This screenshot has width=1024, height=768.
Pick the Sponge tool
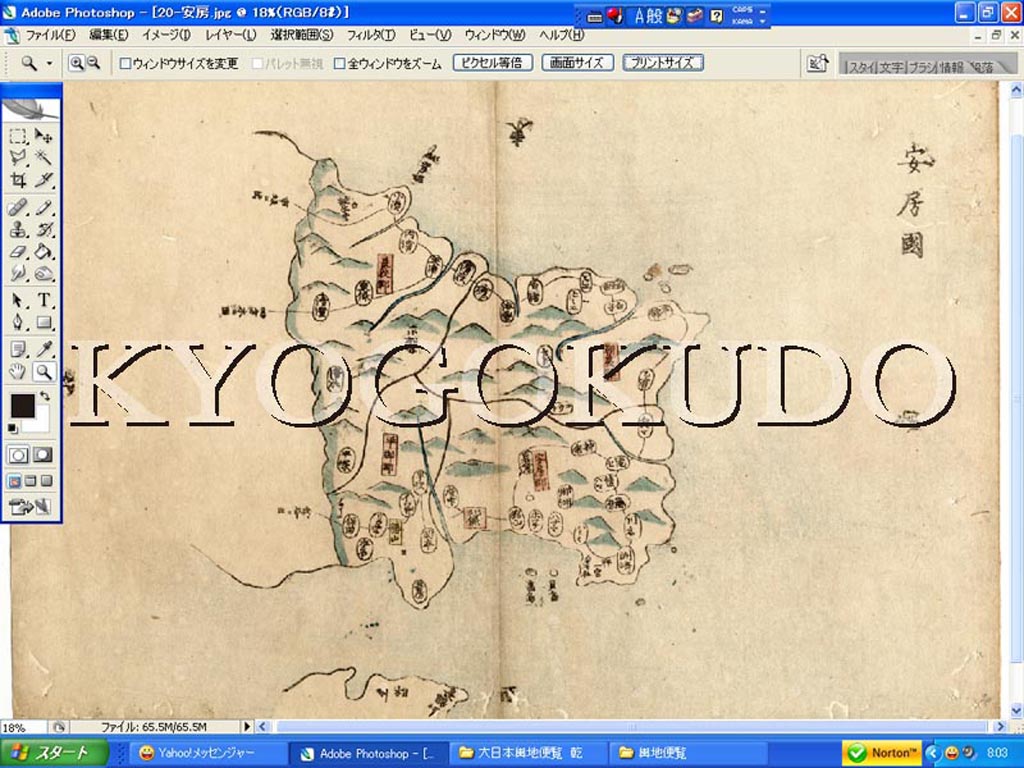(x=43, y=272)
